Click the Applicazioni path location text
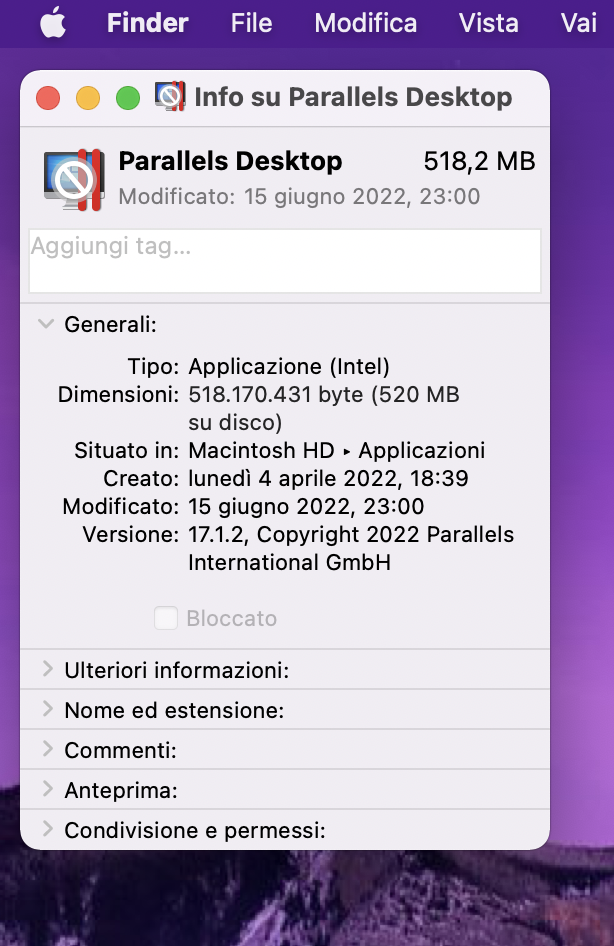 [422, 451]
